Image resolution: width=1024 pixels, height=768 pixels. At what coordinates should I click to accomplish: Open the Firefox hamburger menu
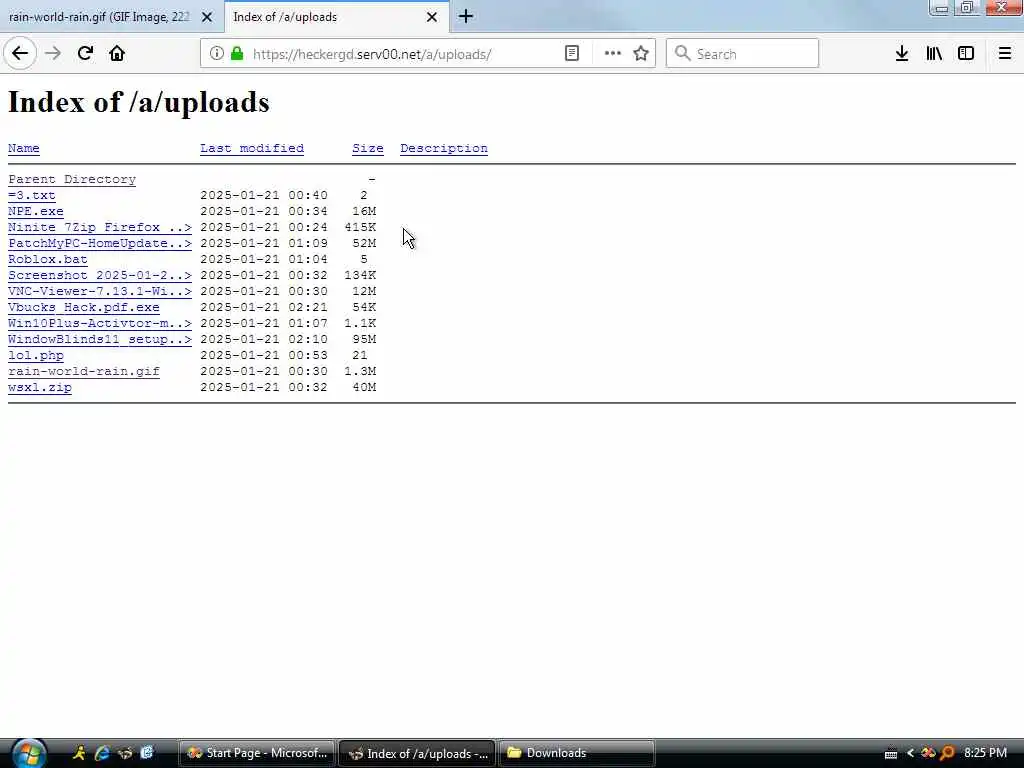click(x=1005, y=54)
